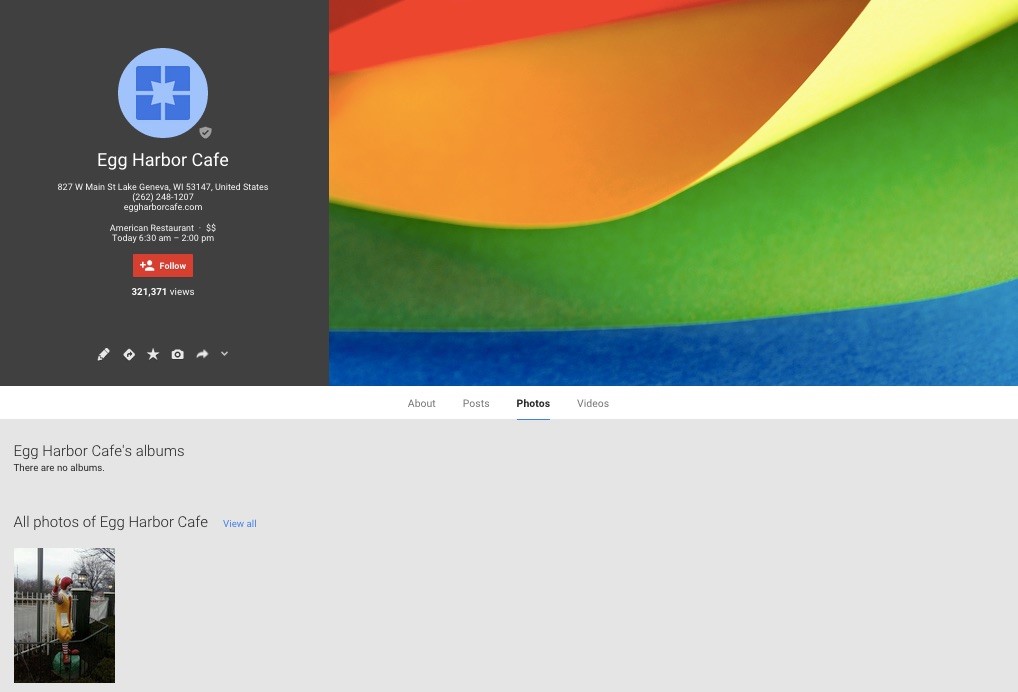The height and width of the screenshot is (692, 1018).
Task: Open directions via the diamond arrow icon
Action: coord(129,354)
